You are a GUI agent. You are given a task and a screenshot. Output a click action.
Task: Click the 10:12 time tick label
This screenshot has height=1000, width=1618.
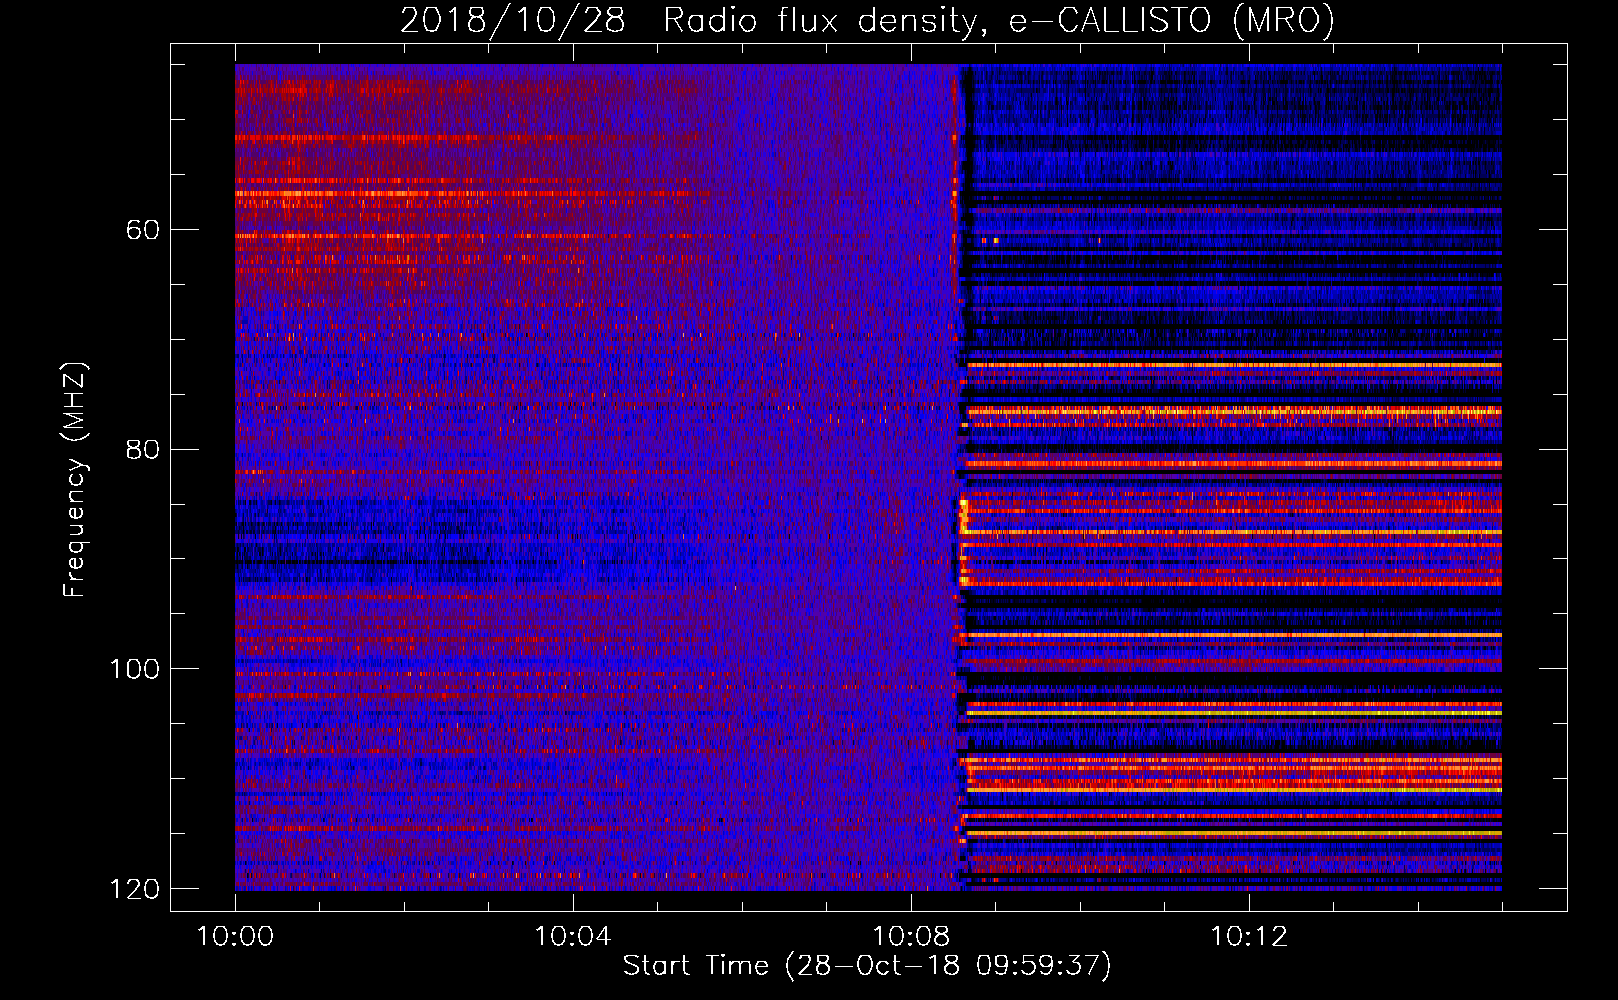coord(1249,937)
